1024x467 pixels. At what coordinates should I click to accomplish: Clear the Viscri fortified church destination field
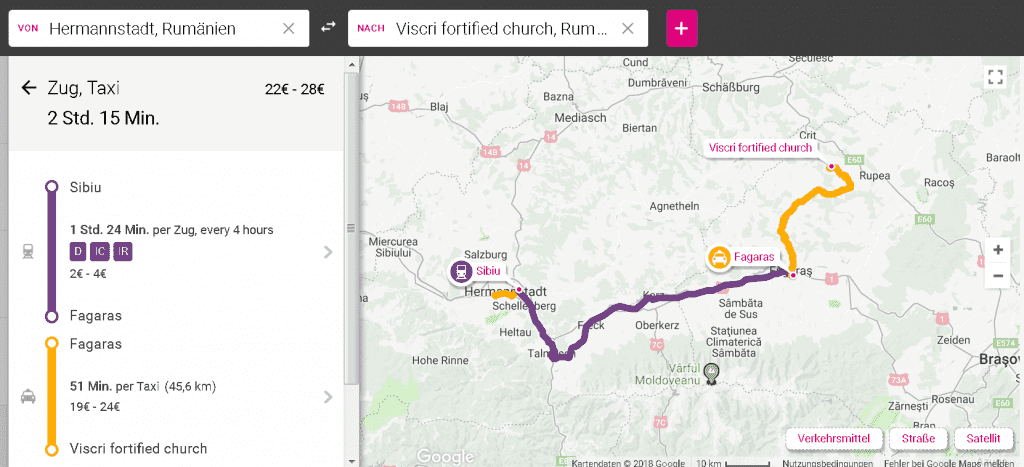(x=628, y=28)
